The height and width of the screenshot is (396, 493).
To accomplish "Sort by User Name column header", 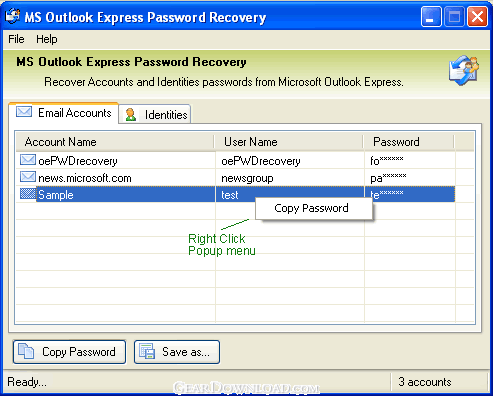I will coord(289,142).
